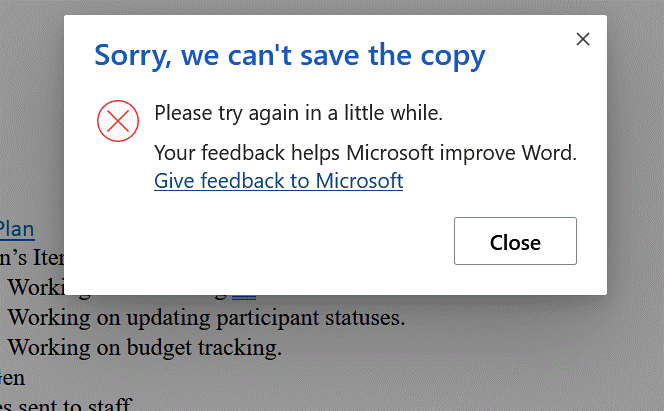Click the Close button in the dialog
The image size is (664, 411).
(x=515, y=241)
